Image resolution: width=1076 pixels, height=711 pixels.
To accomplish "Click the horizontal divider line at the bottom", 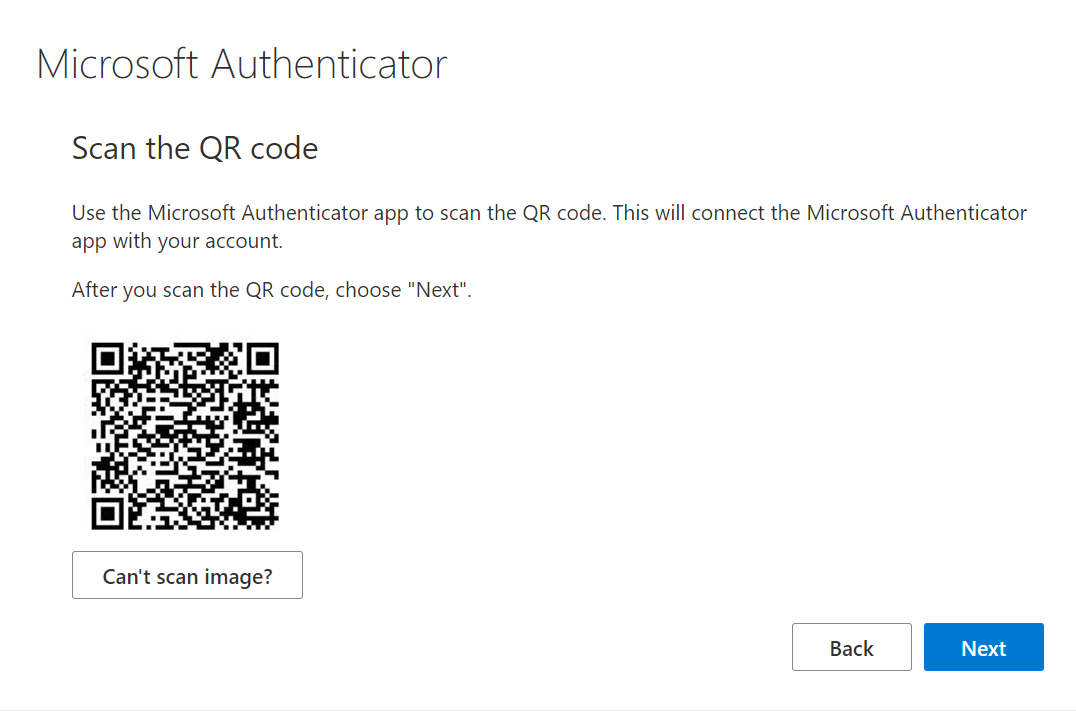I will pyautogui.click(x=538, y=710).
